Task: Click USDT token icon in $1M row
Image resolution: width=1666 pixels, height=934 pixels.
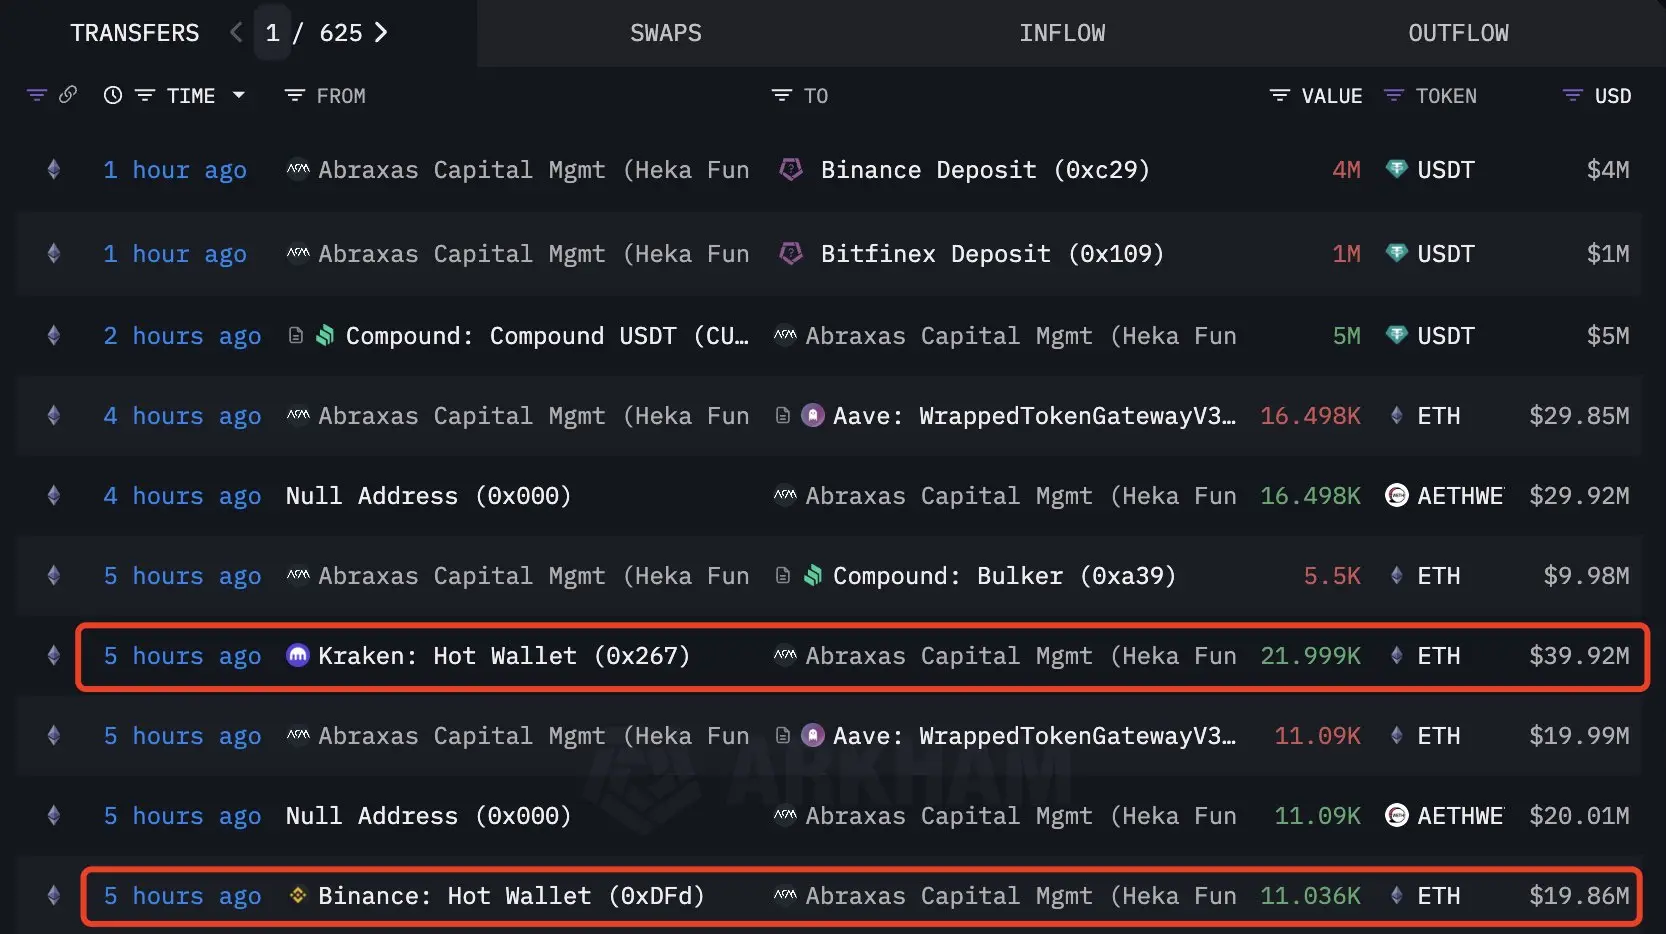Action: coord(1397,253)
